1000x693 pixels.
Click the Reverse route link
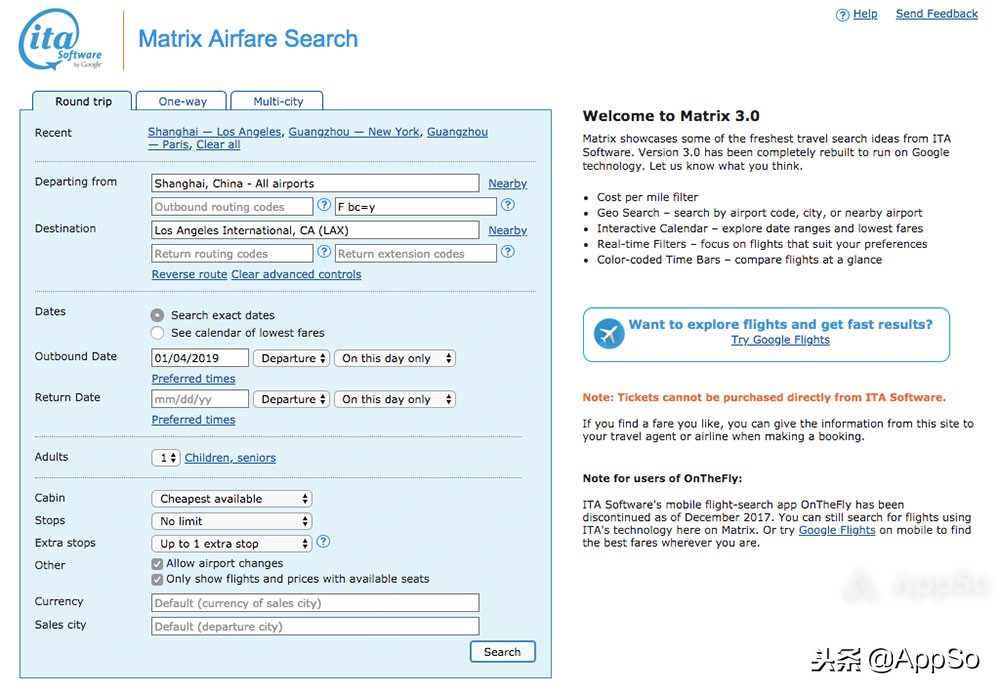189,274
